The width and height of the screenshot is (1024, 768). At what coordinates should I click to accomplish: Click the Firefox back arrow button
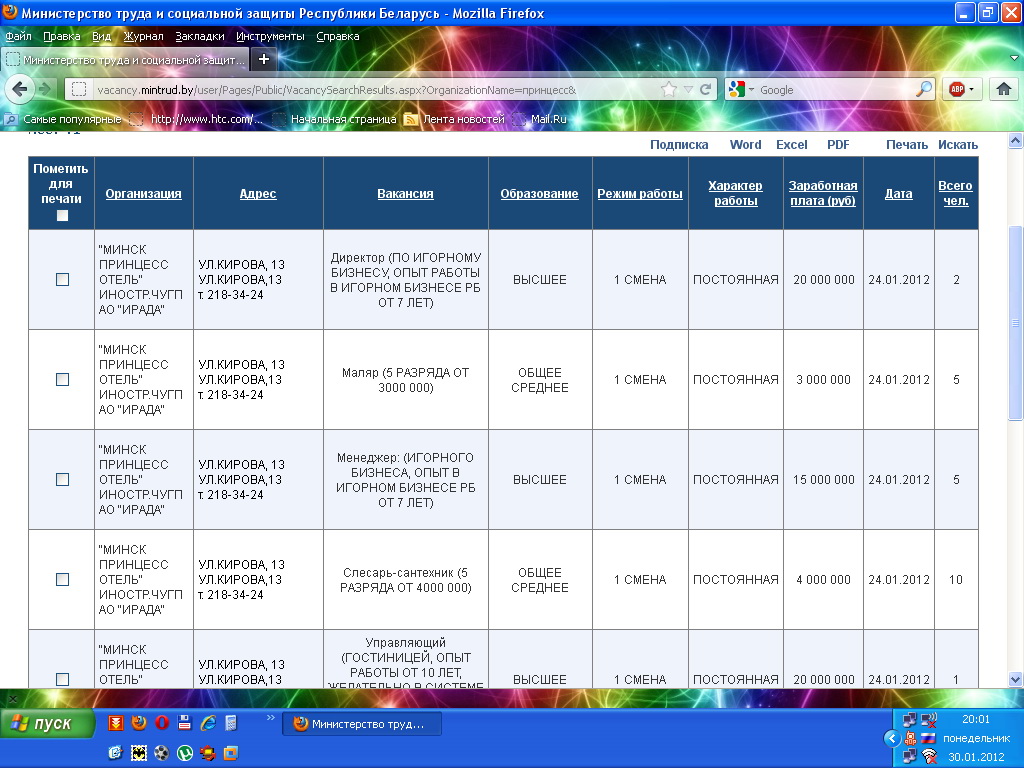(19, 89)
